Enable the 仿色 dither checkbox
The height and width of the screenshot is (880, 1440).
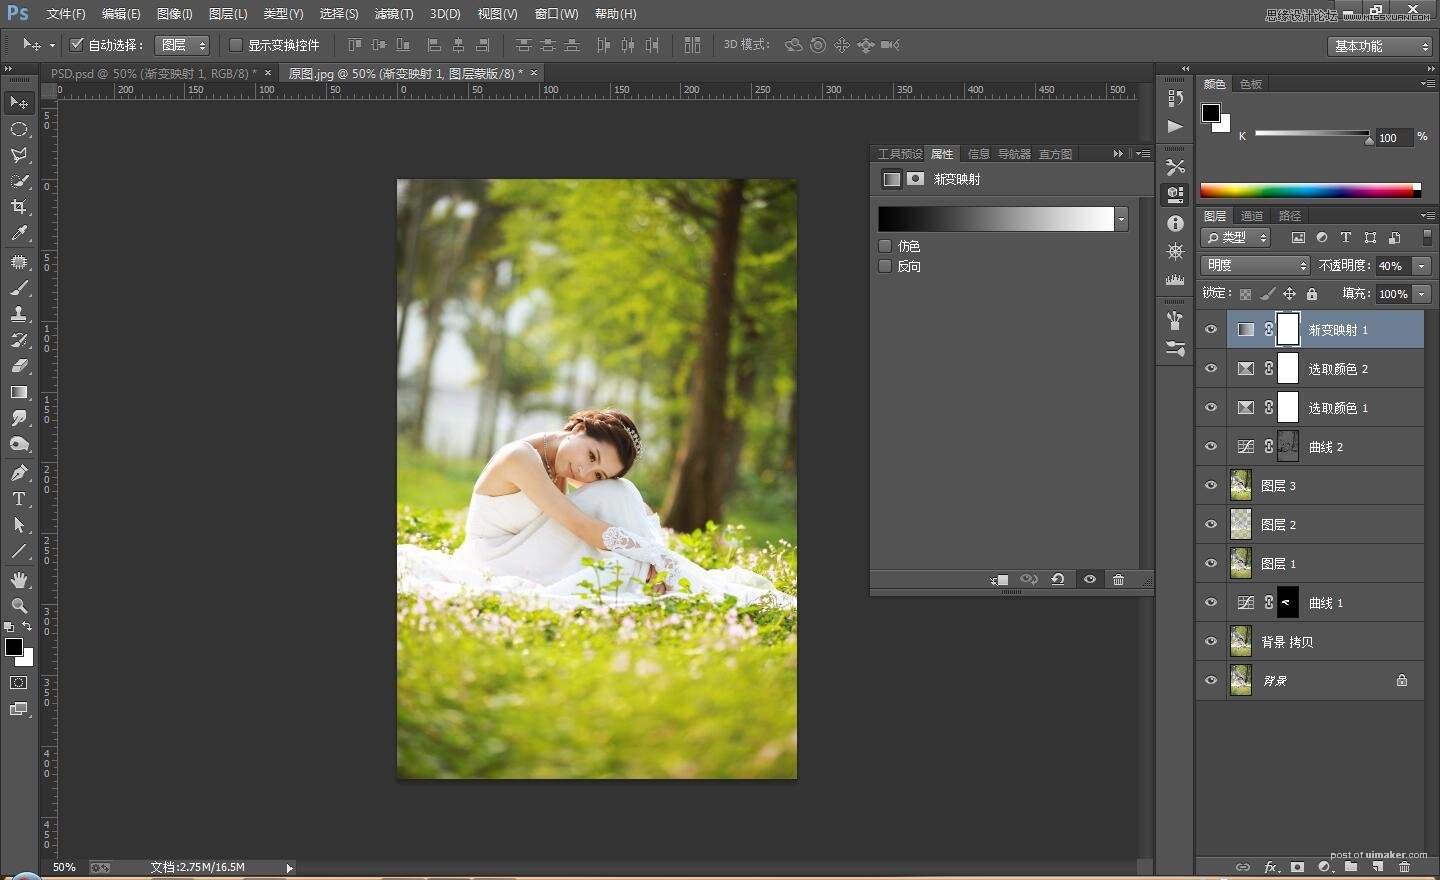[x=885, y=246]
